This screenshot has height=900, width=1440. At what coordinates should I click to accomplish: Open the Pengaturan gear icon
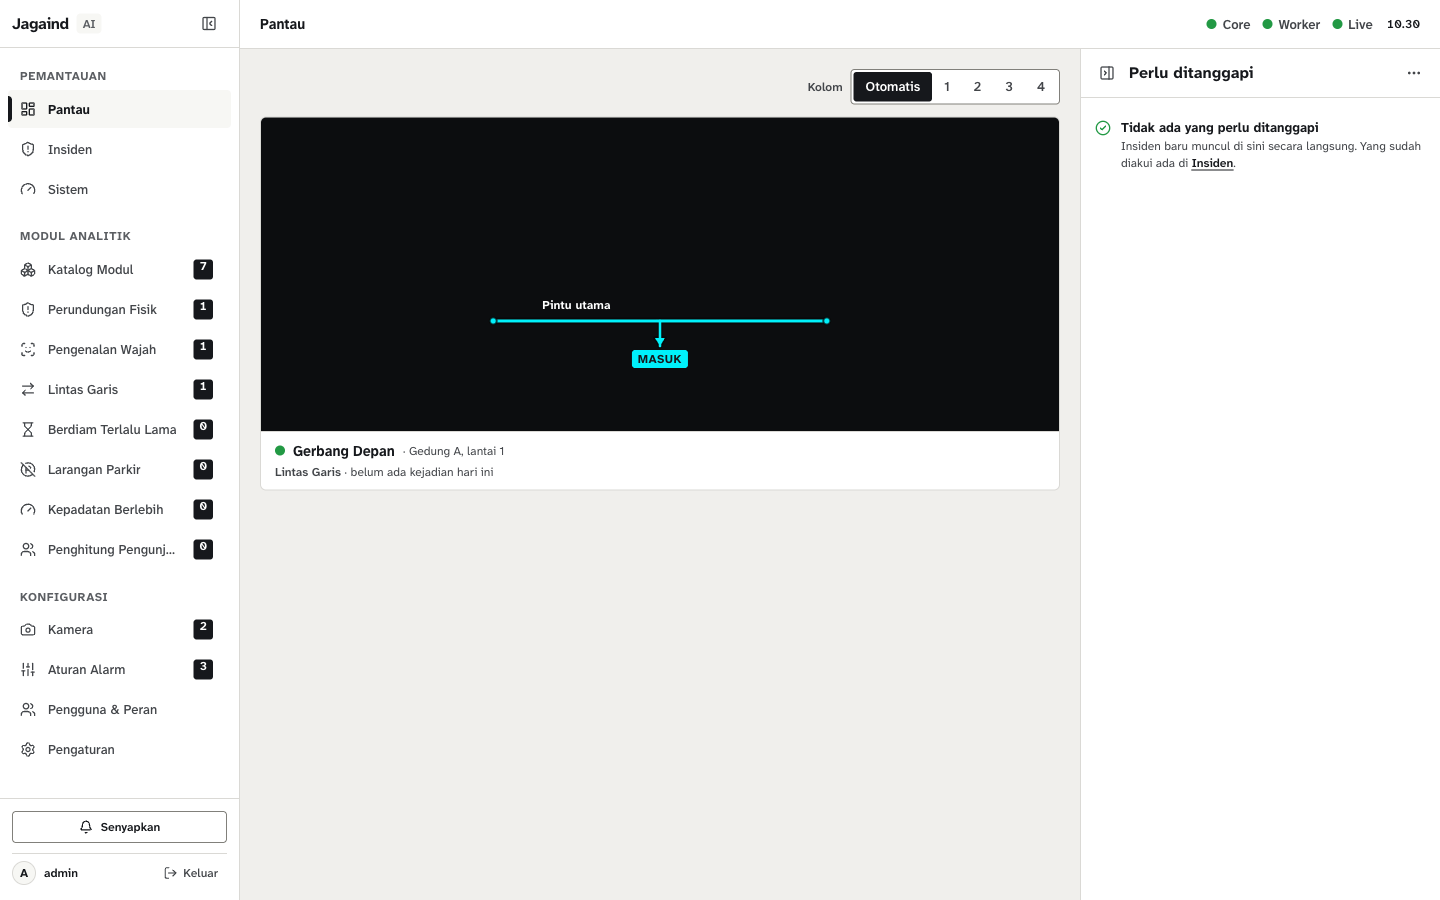coord(28,749)
